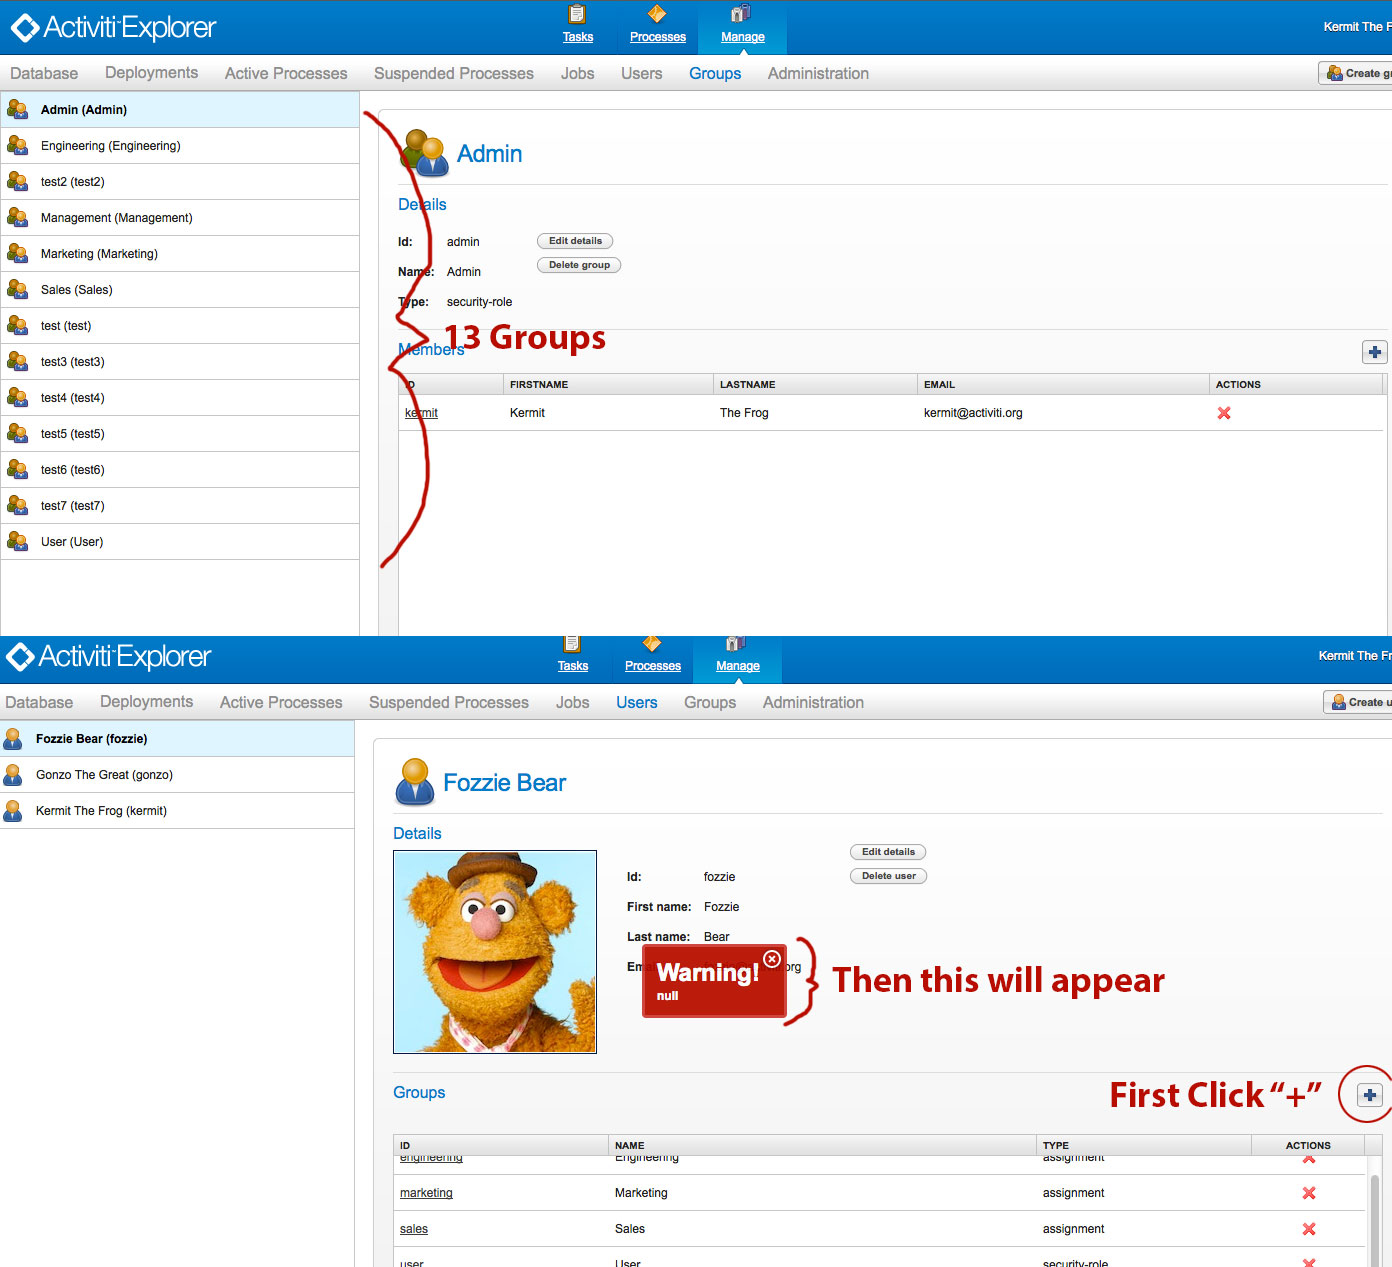
Task: Click the group icon of the Engineering row
Action: point(17,146)
